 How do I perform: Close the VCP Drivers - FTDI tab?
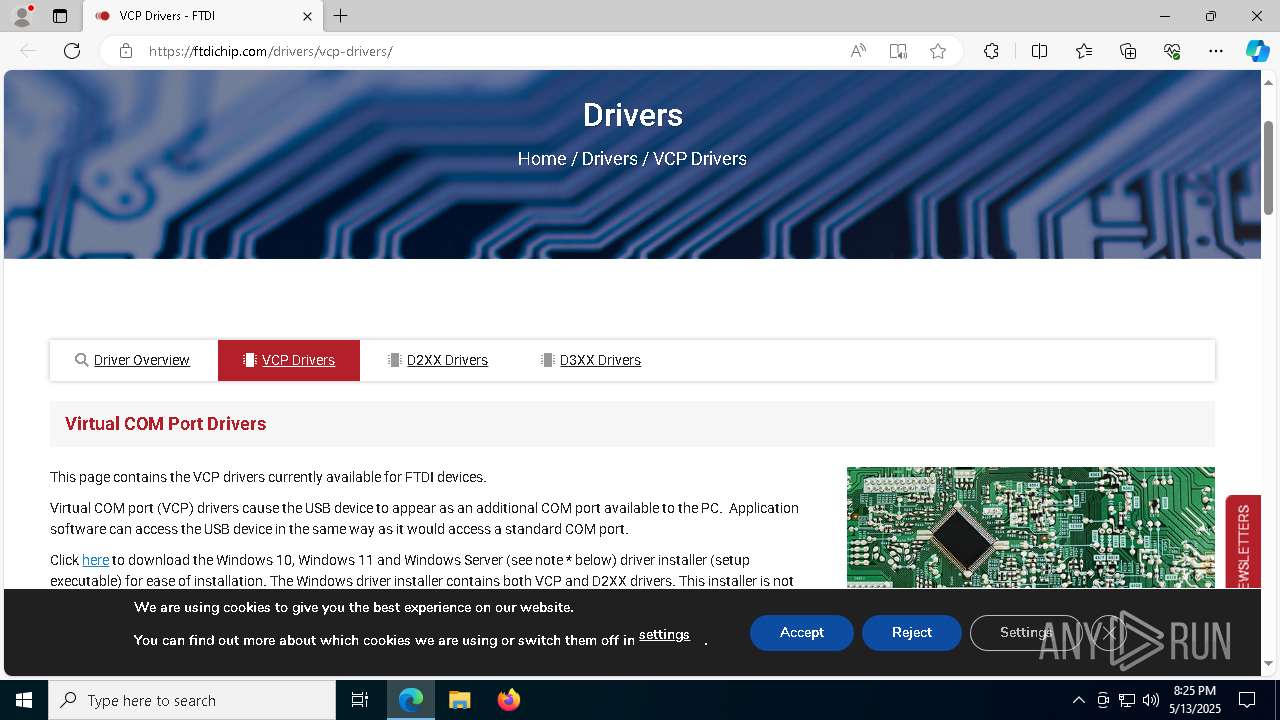[x=307, y=16]
